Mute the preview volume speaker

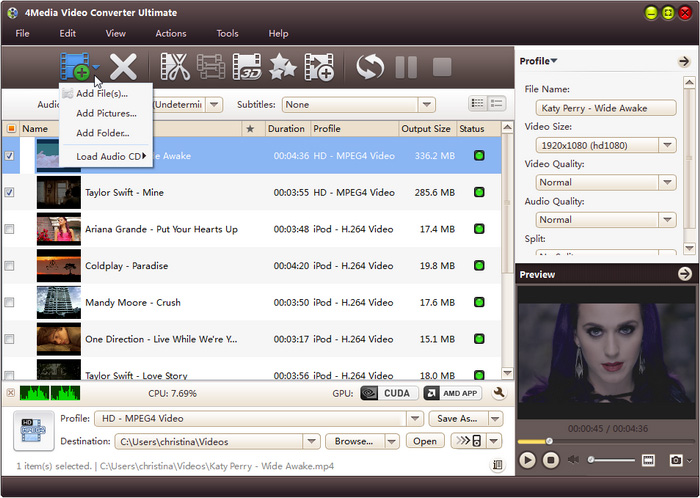coord(574,459)
